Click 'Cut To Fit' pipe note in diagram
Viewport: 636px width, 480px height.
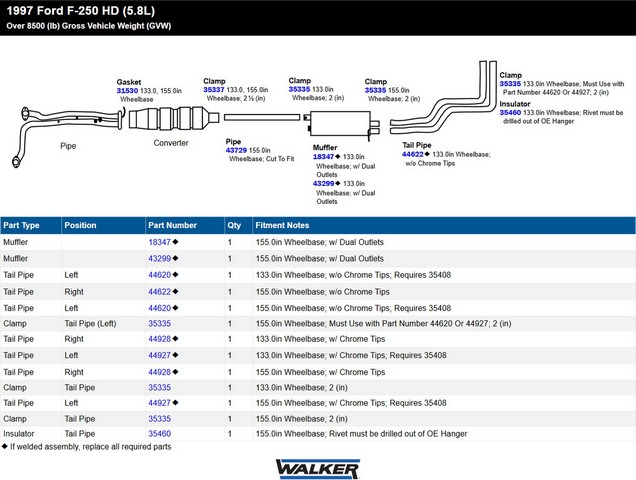280,159
